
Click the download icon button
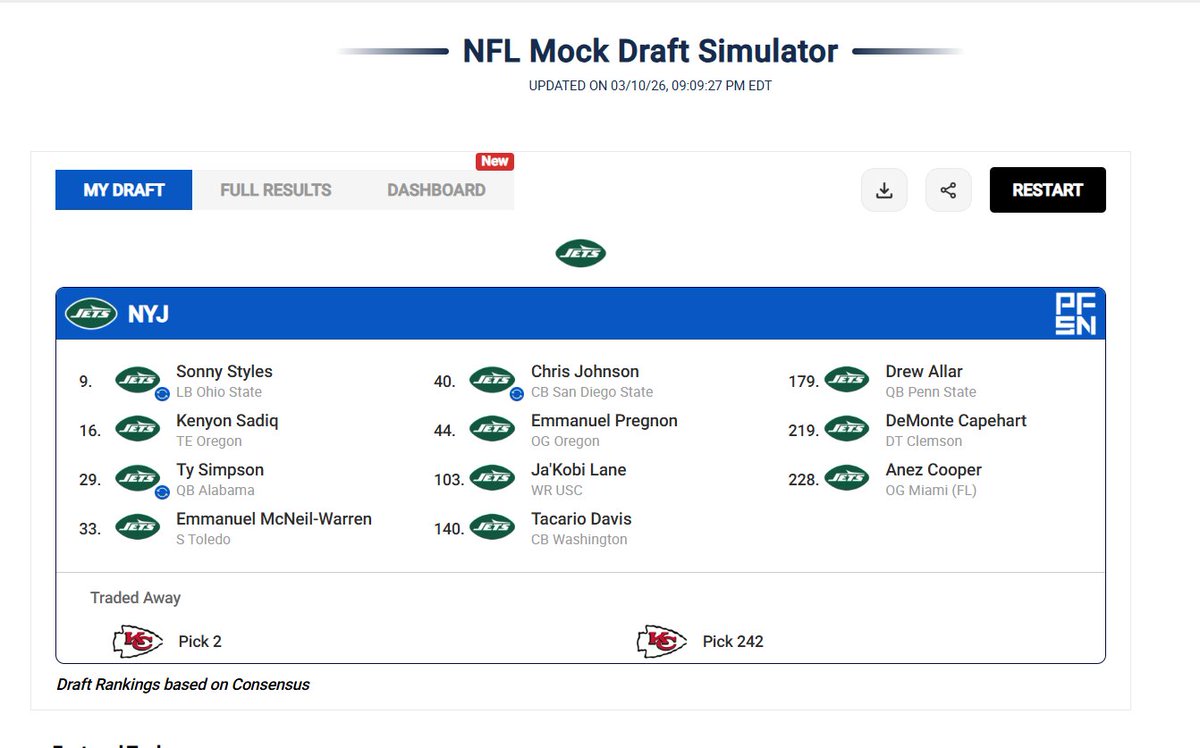tap(884, 190)
